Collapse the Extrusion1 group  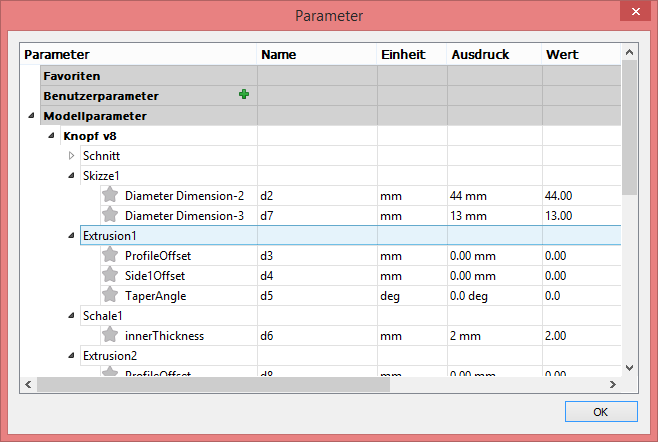(71, 236)
